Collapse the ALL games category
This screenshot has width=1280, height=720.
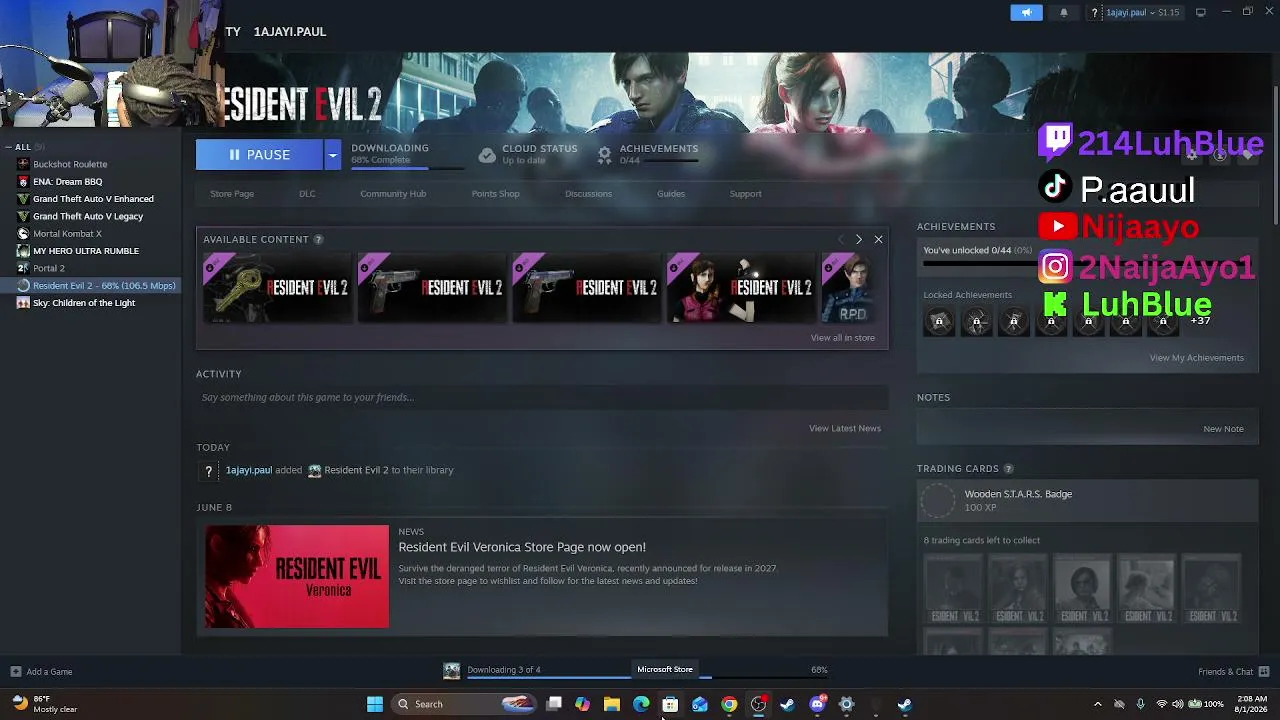pos(9,147)
